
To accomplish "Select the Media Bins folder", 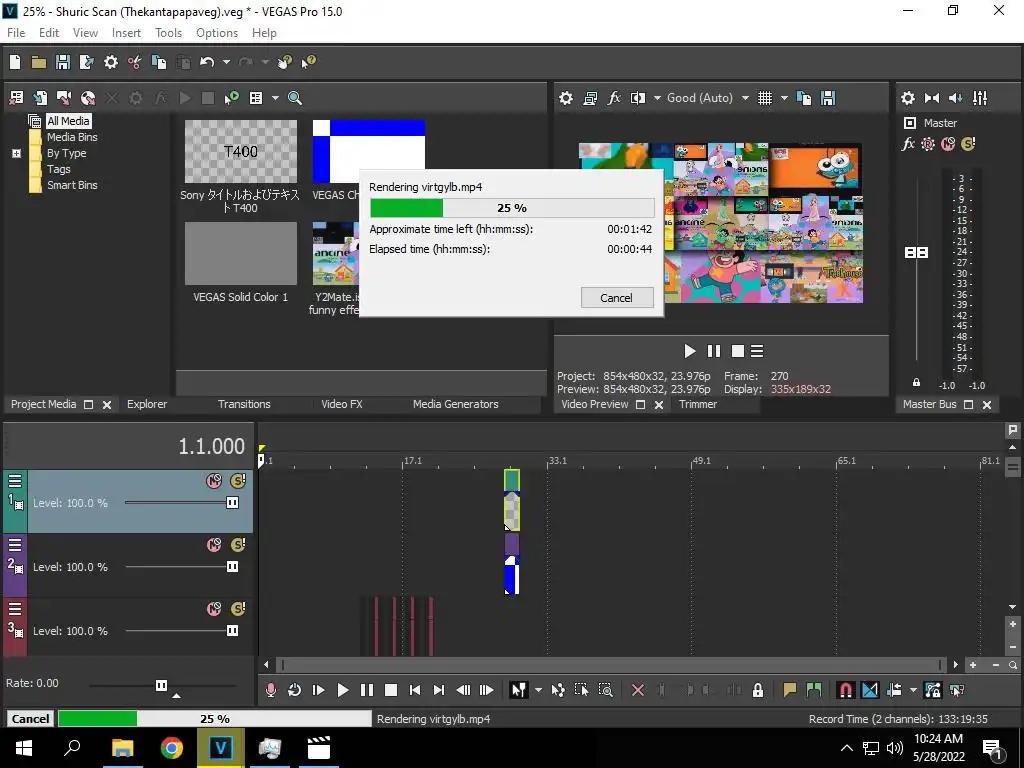I will (72, 137).
